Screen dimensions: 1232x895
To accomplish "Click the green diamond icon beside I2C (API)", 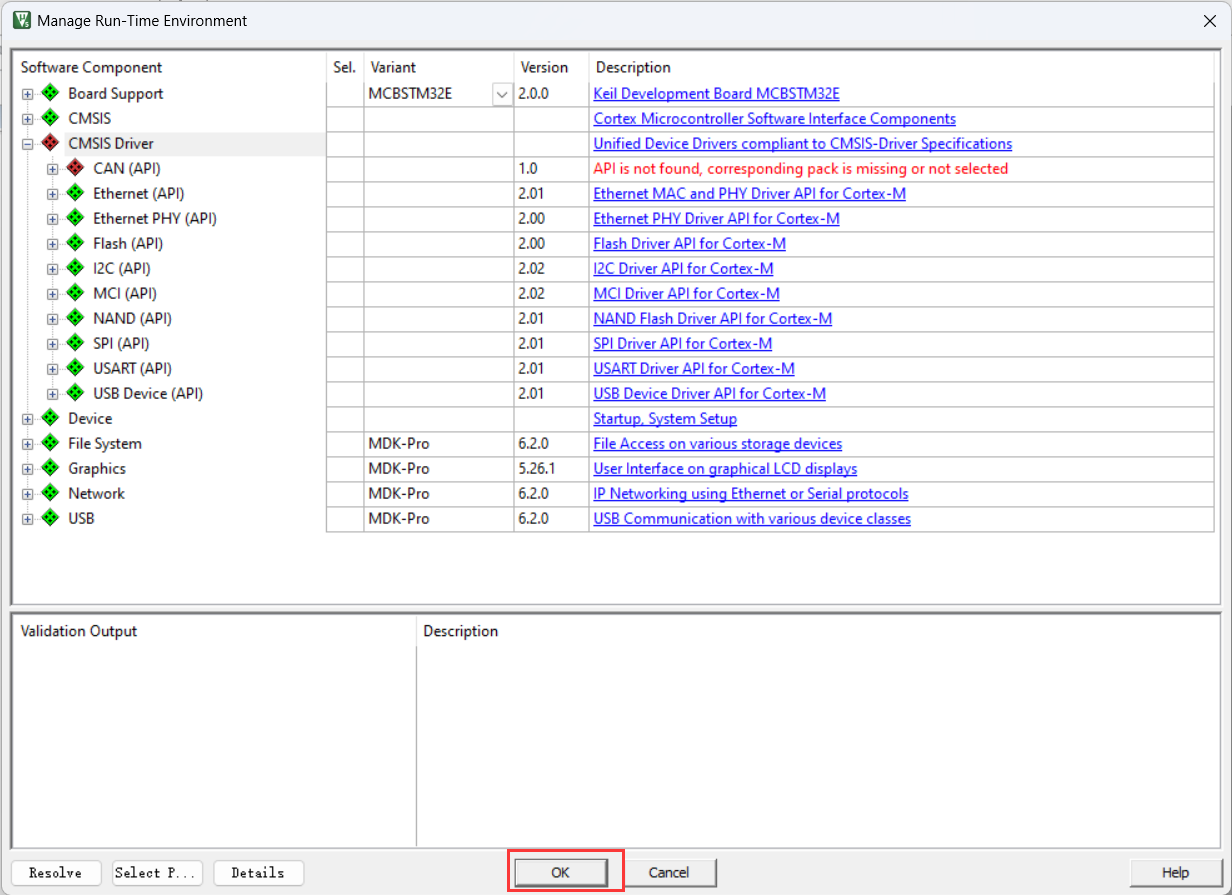I will (75, 268).
